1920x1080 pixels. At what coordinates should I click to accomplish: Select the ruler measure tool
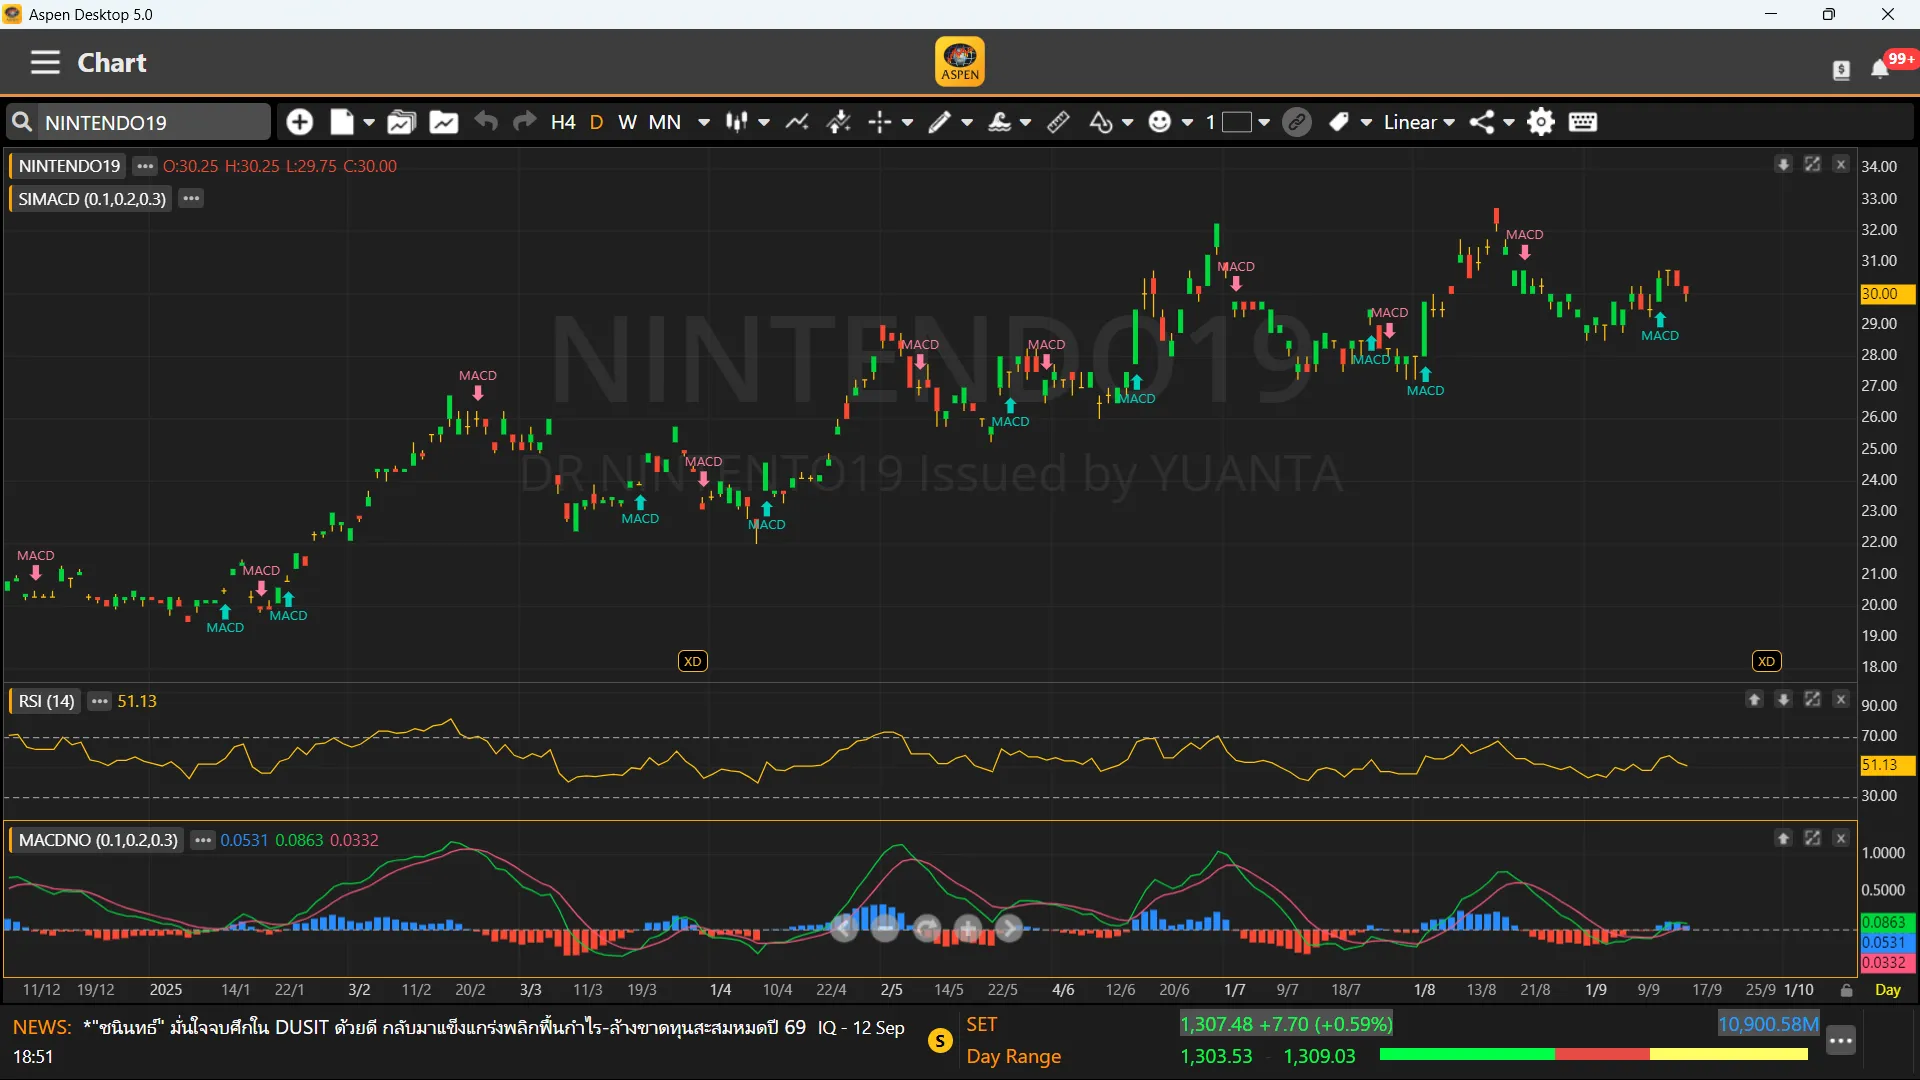pyautogui.click(x=1058, y=122)
